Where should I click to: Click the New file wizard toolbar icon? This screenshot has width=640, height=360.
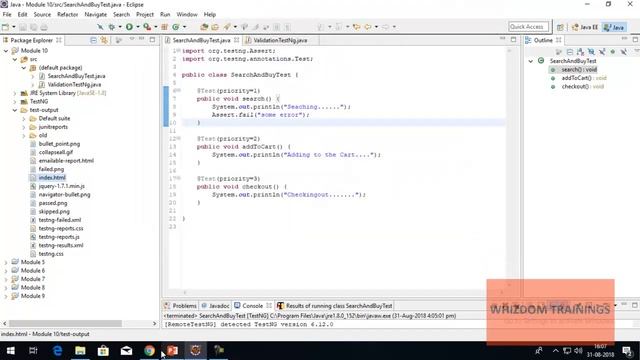click(5, 27)
